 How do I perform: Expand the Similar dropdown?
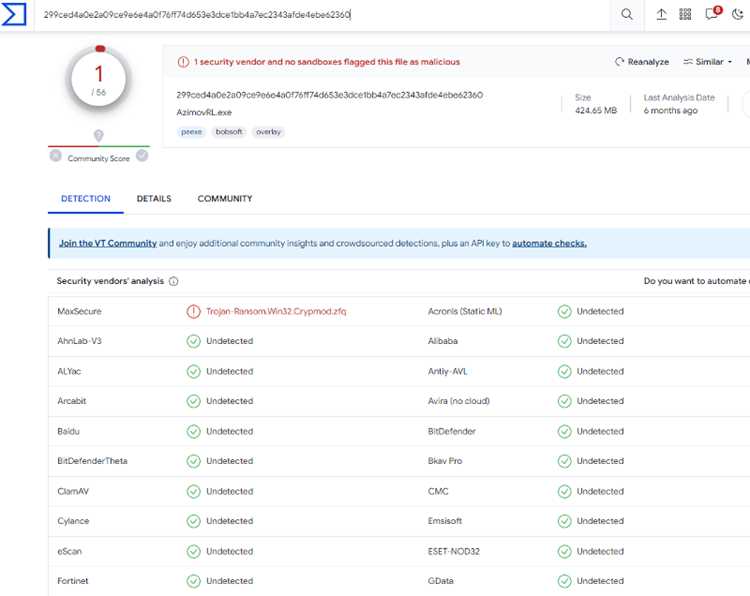tap(707, 62)
